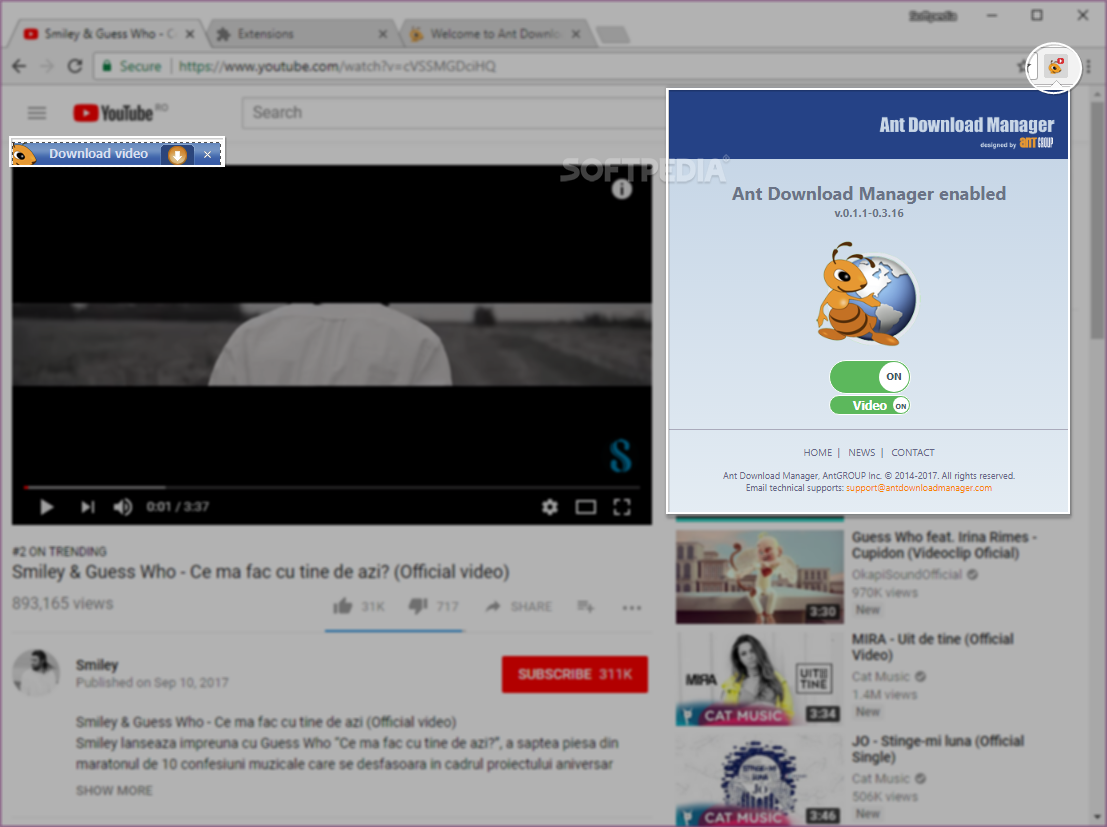Click the Ant Download Manager extension icon
The height and width of the screenshot is (827, 1107).
1055,67
